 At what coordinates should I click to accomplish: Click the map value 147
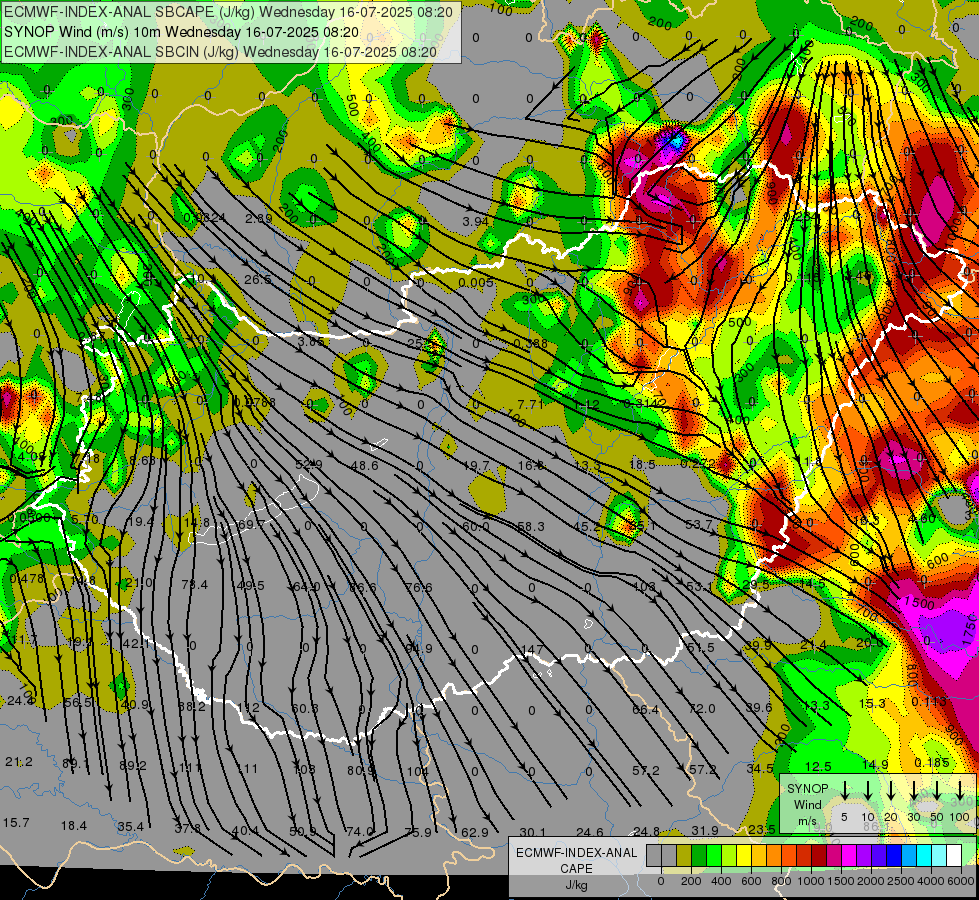(x=533, y=650)
